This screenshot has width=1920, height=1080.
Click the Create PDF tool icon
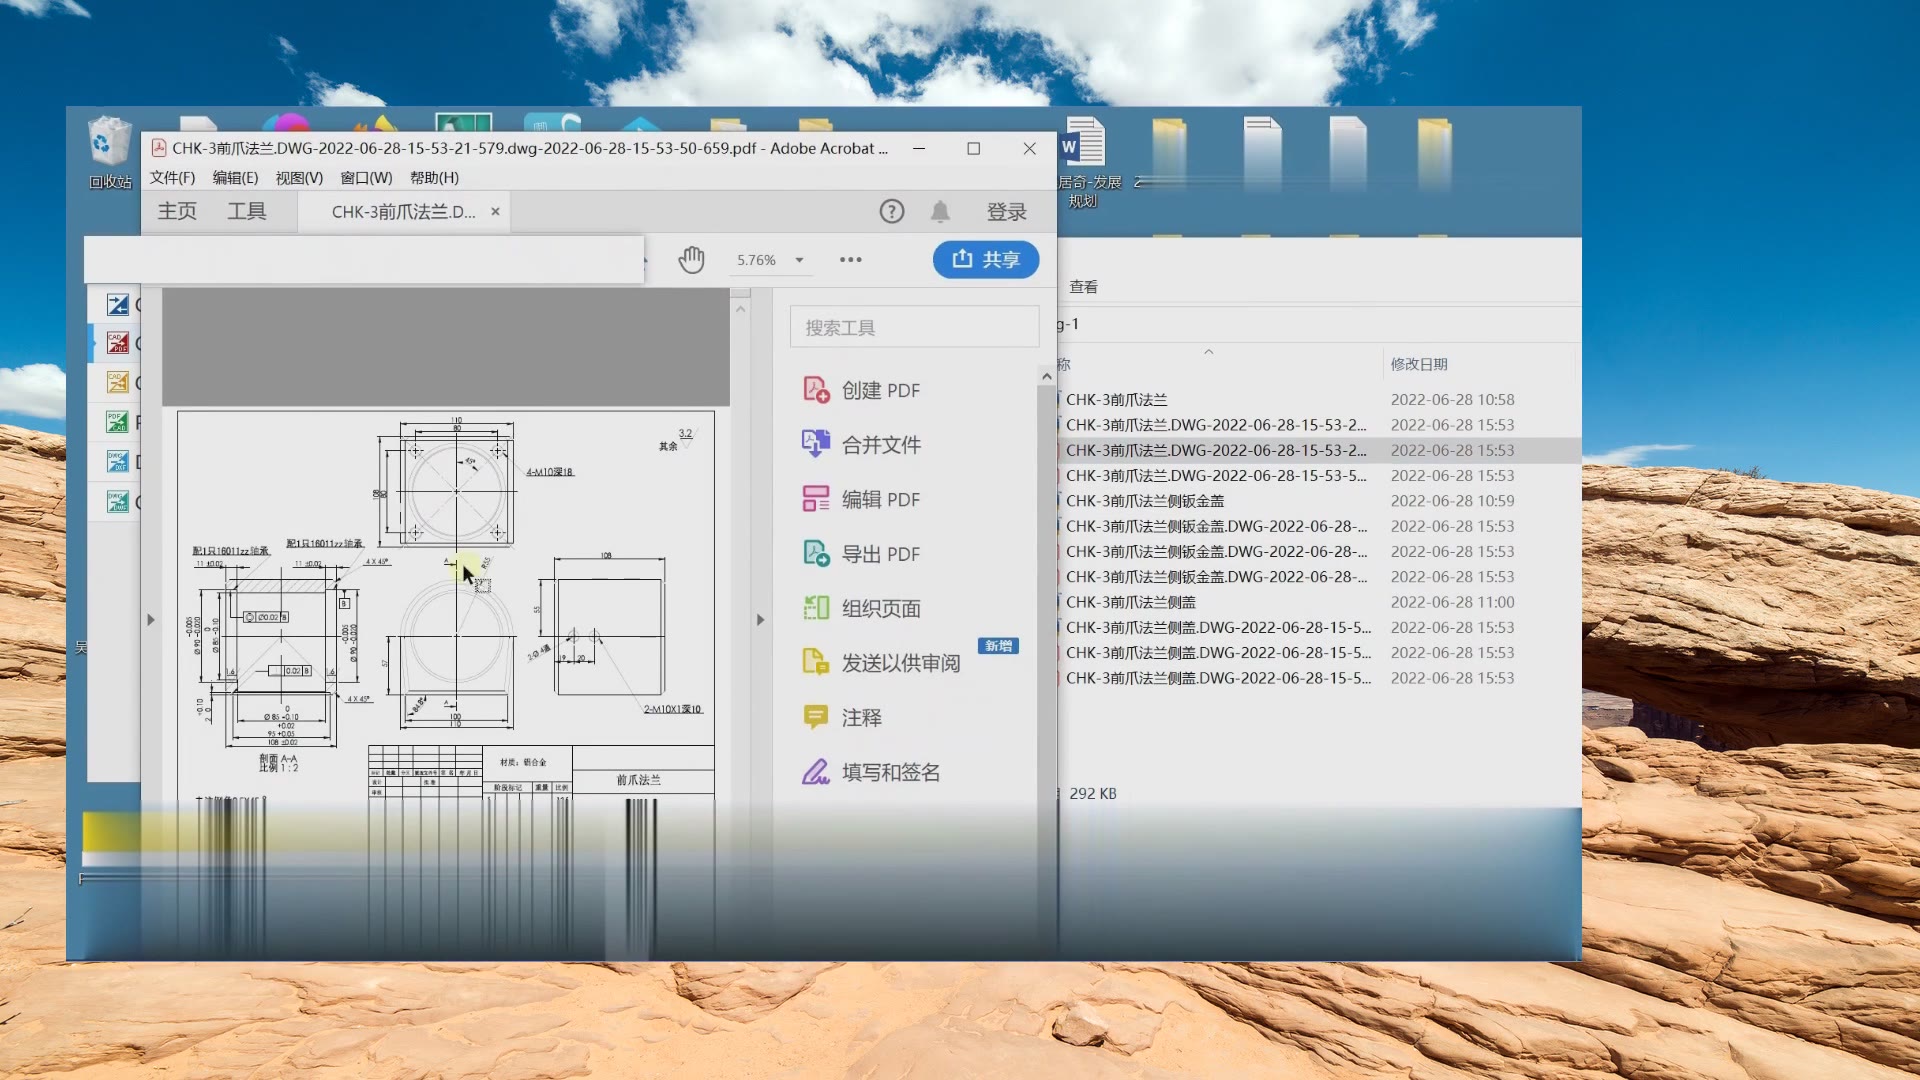tap(816, 390)
